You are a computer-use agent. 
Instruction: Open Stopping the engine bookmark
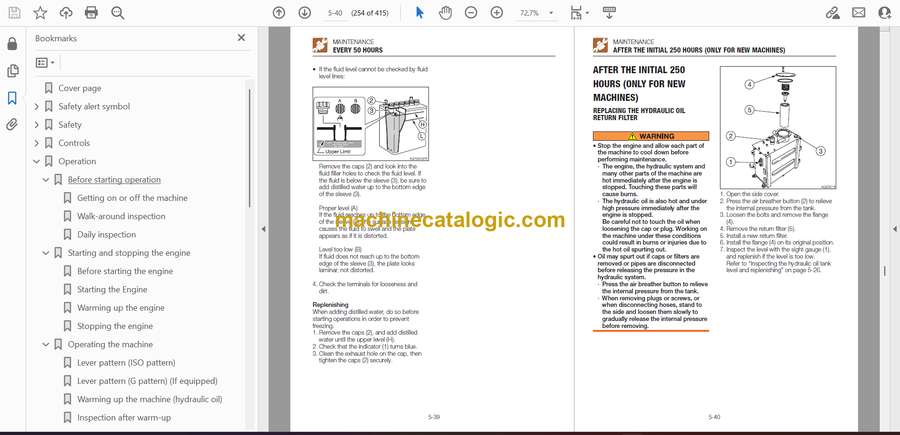(115, 326)
